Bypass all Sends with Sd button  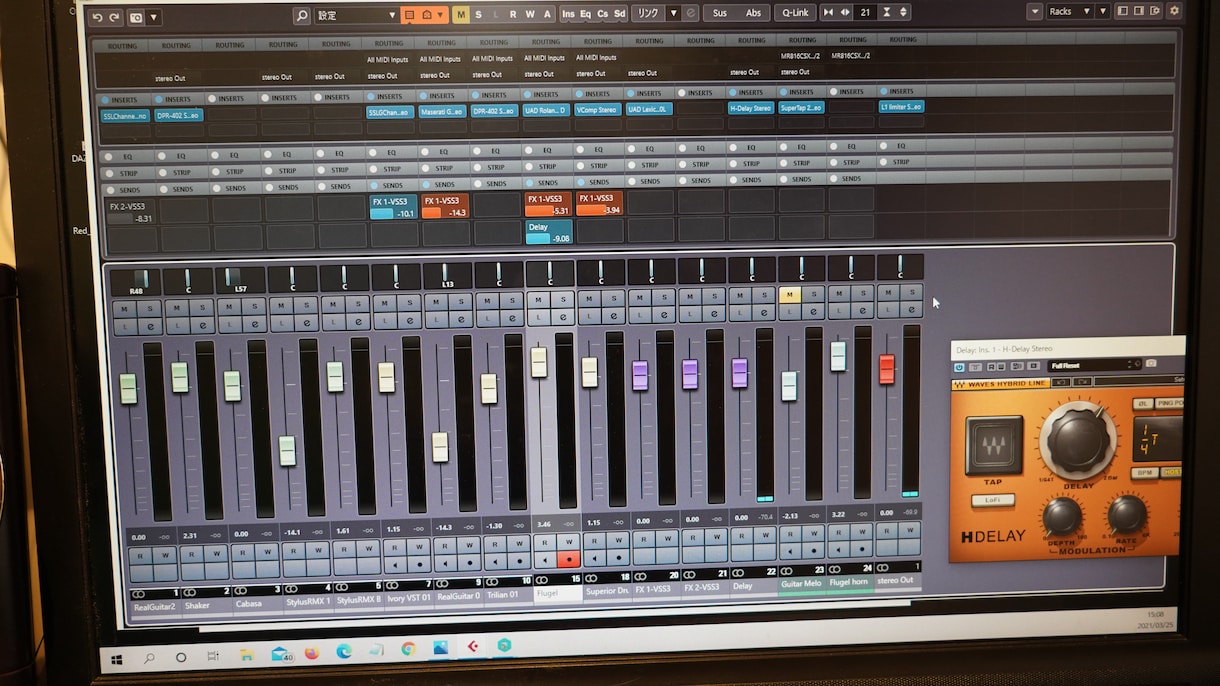click(619, 14)
